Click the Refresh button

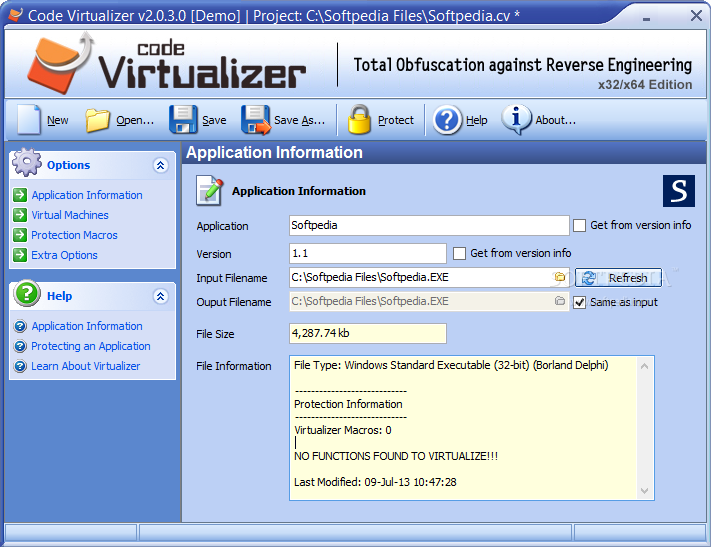[618, 278]
